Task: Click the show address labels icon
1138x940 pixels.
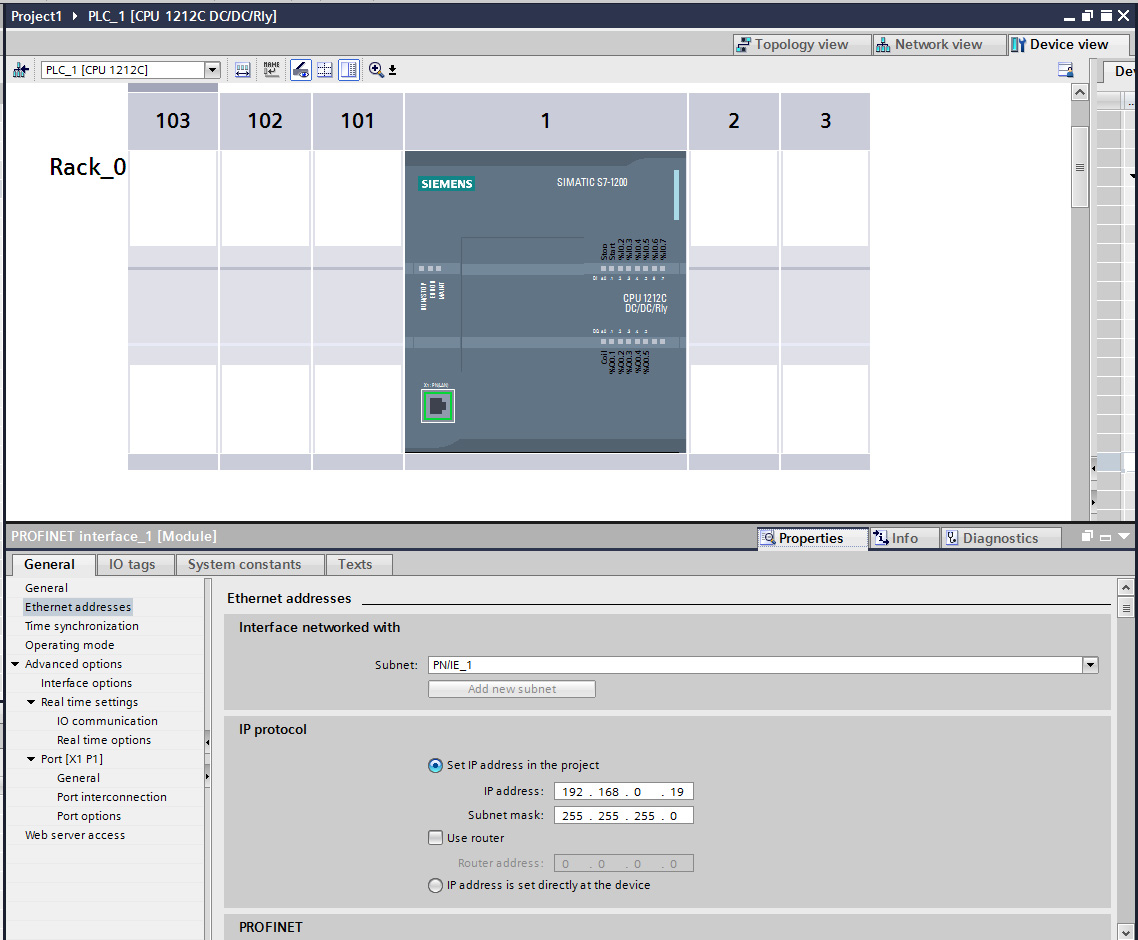Action: tap(243, 70)
